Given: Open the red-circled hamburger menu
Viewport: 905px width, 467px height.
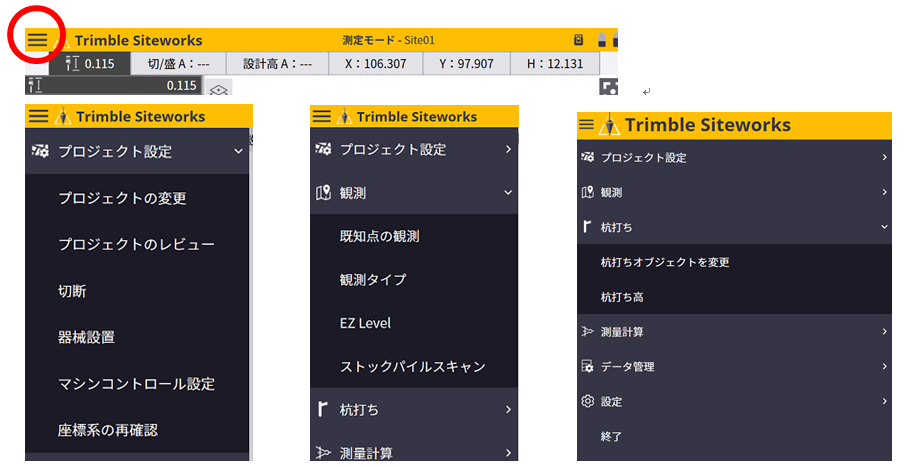Looking at the screenshot, I should 37,40.
